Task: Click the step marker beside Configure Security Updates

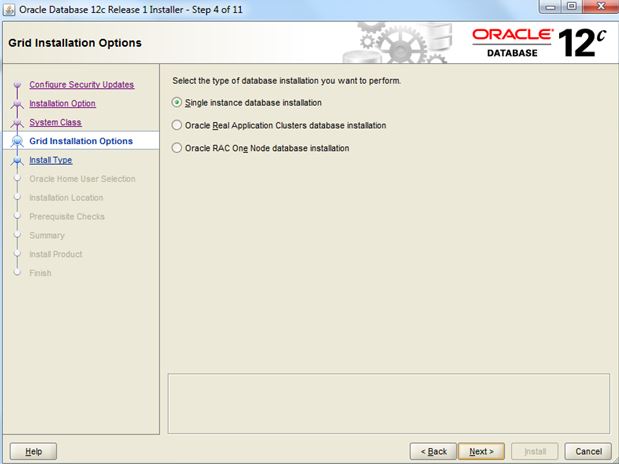Action: (17, 85)
